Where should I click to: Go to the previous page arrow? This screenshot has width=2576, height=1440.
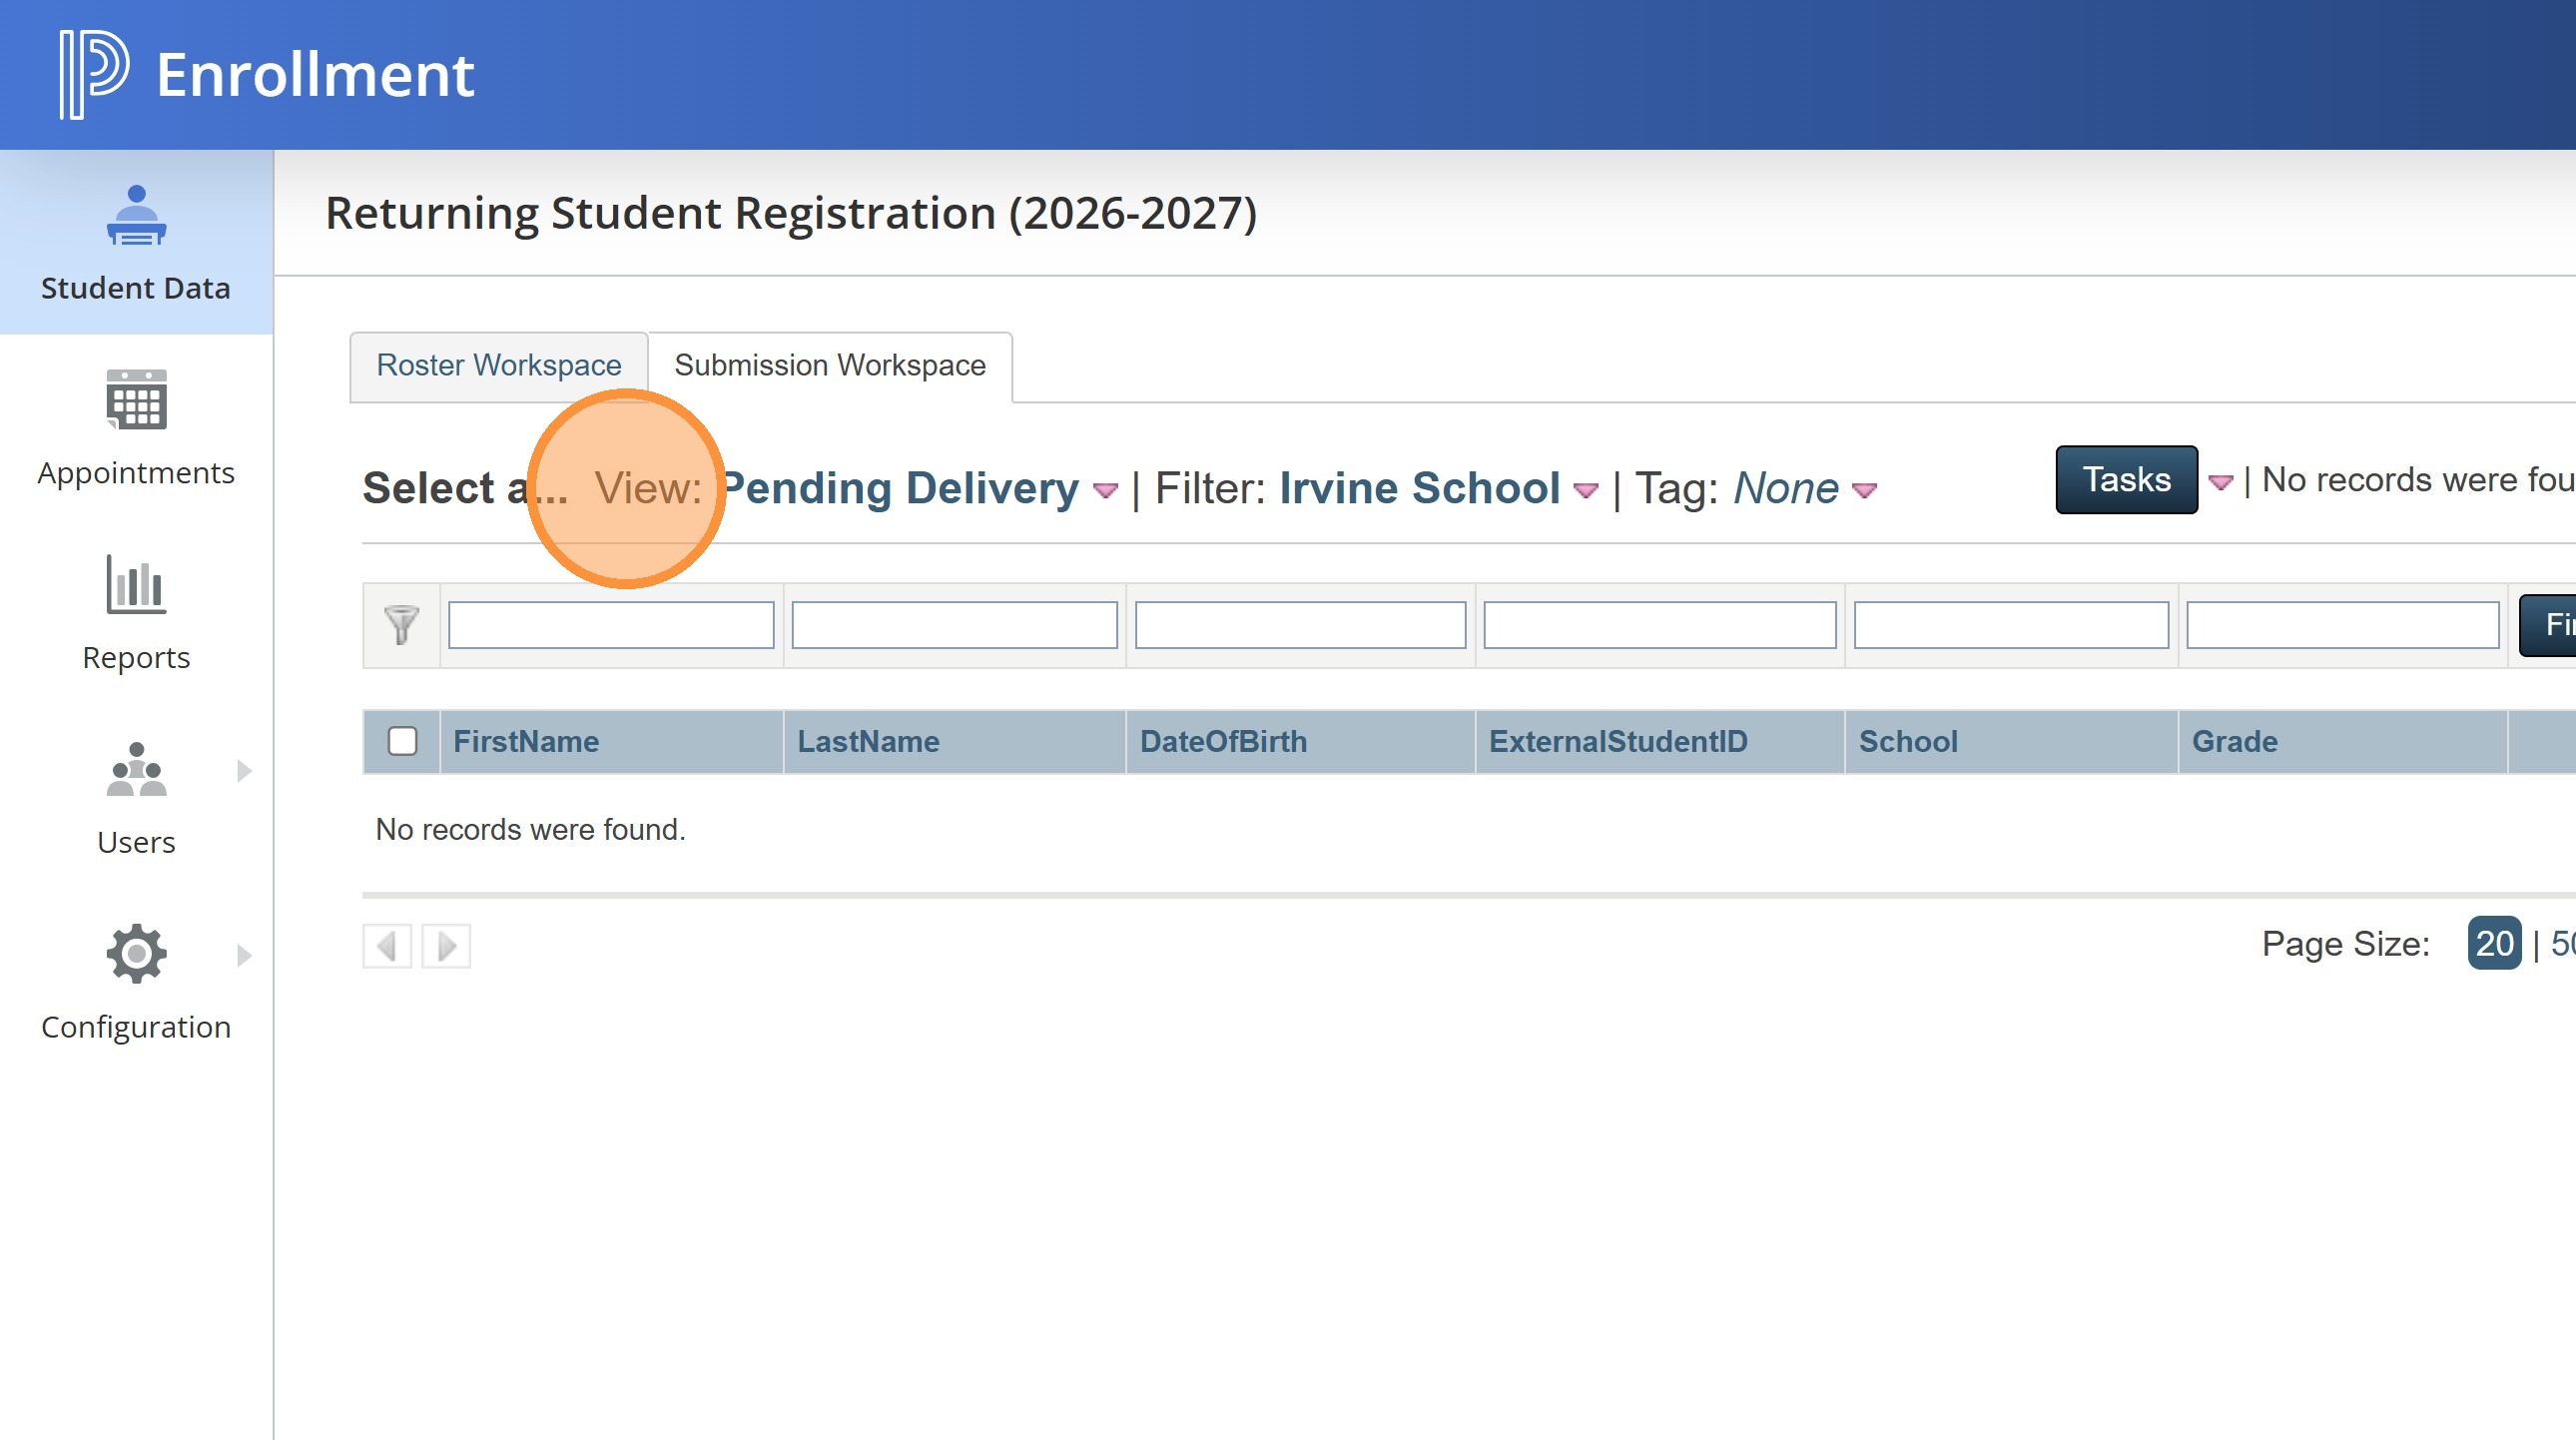coord(387,946)
